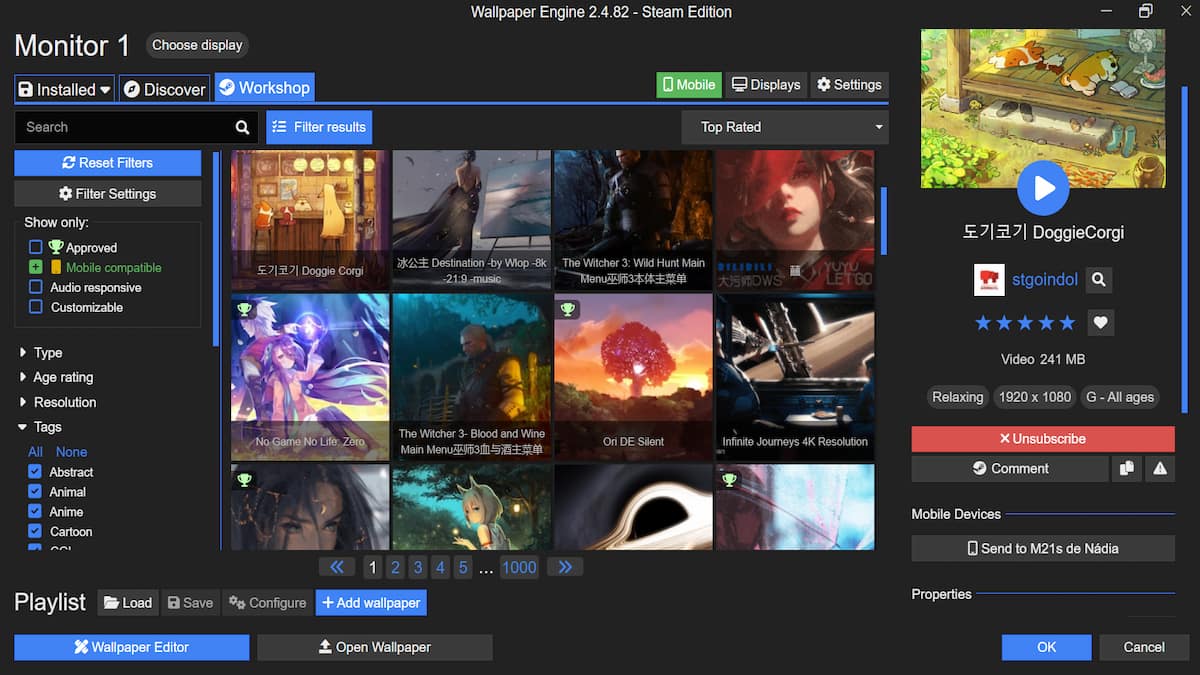Click the copy icon beside Comment

tap(1125, 468)
